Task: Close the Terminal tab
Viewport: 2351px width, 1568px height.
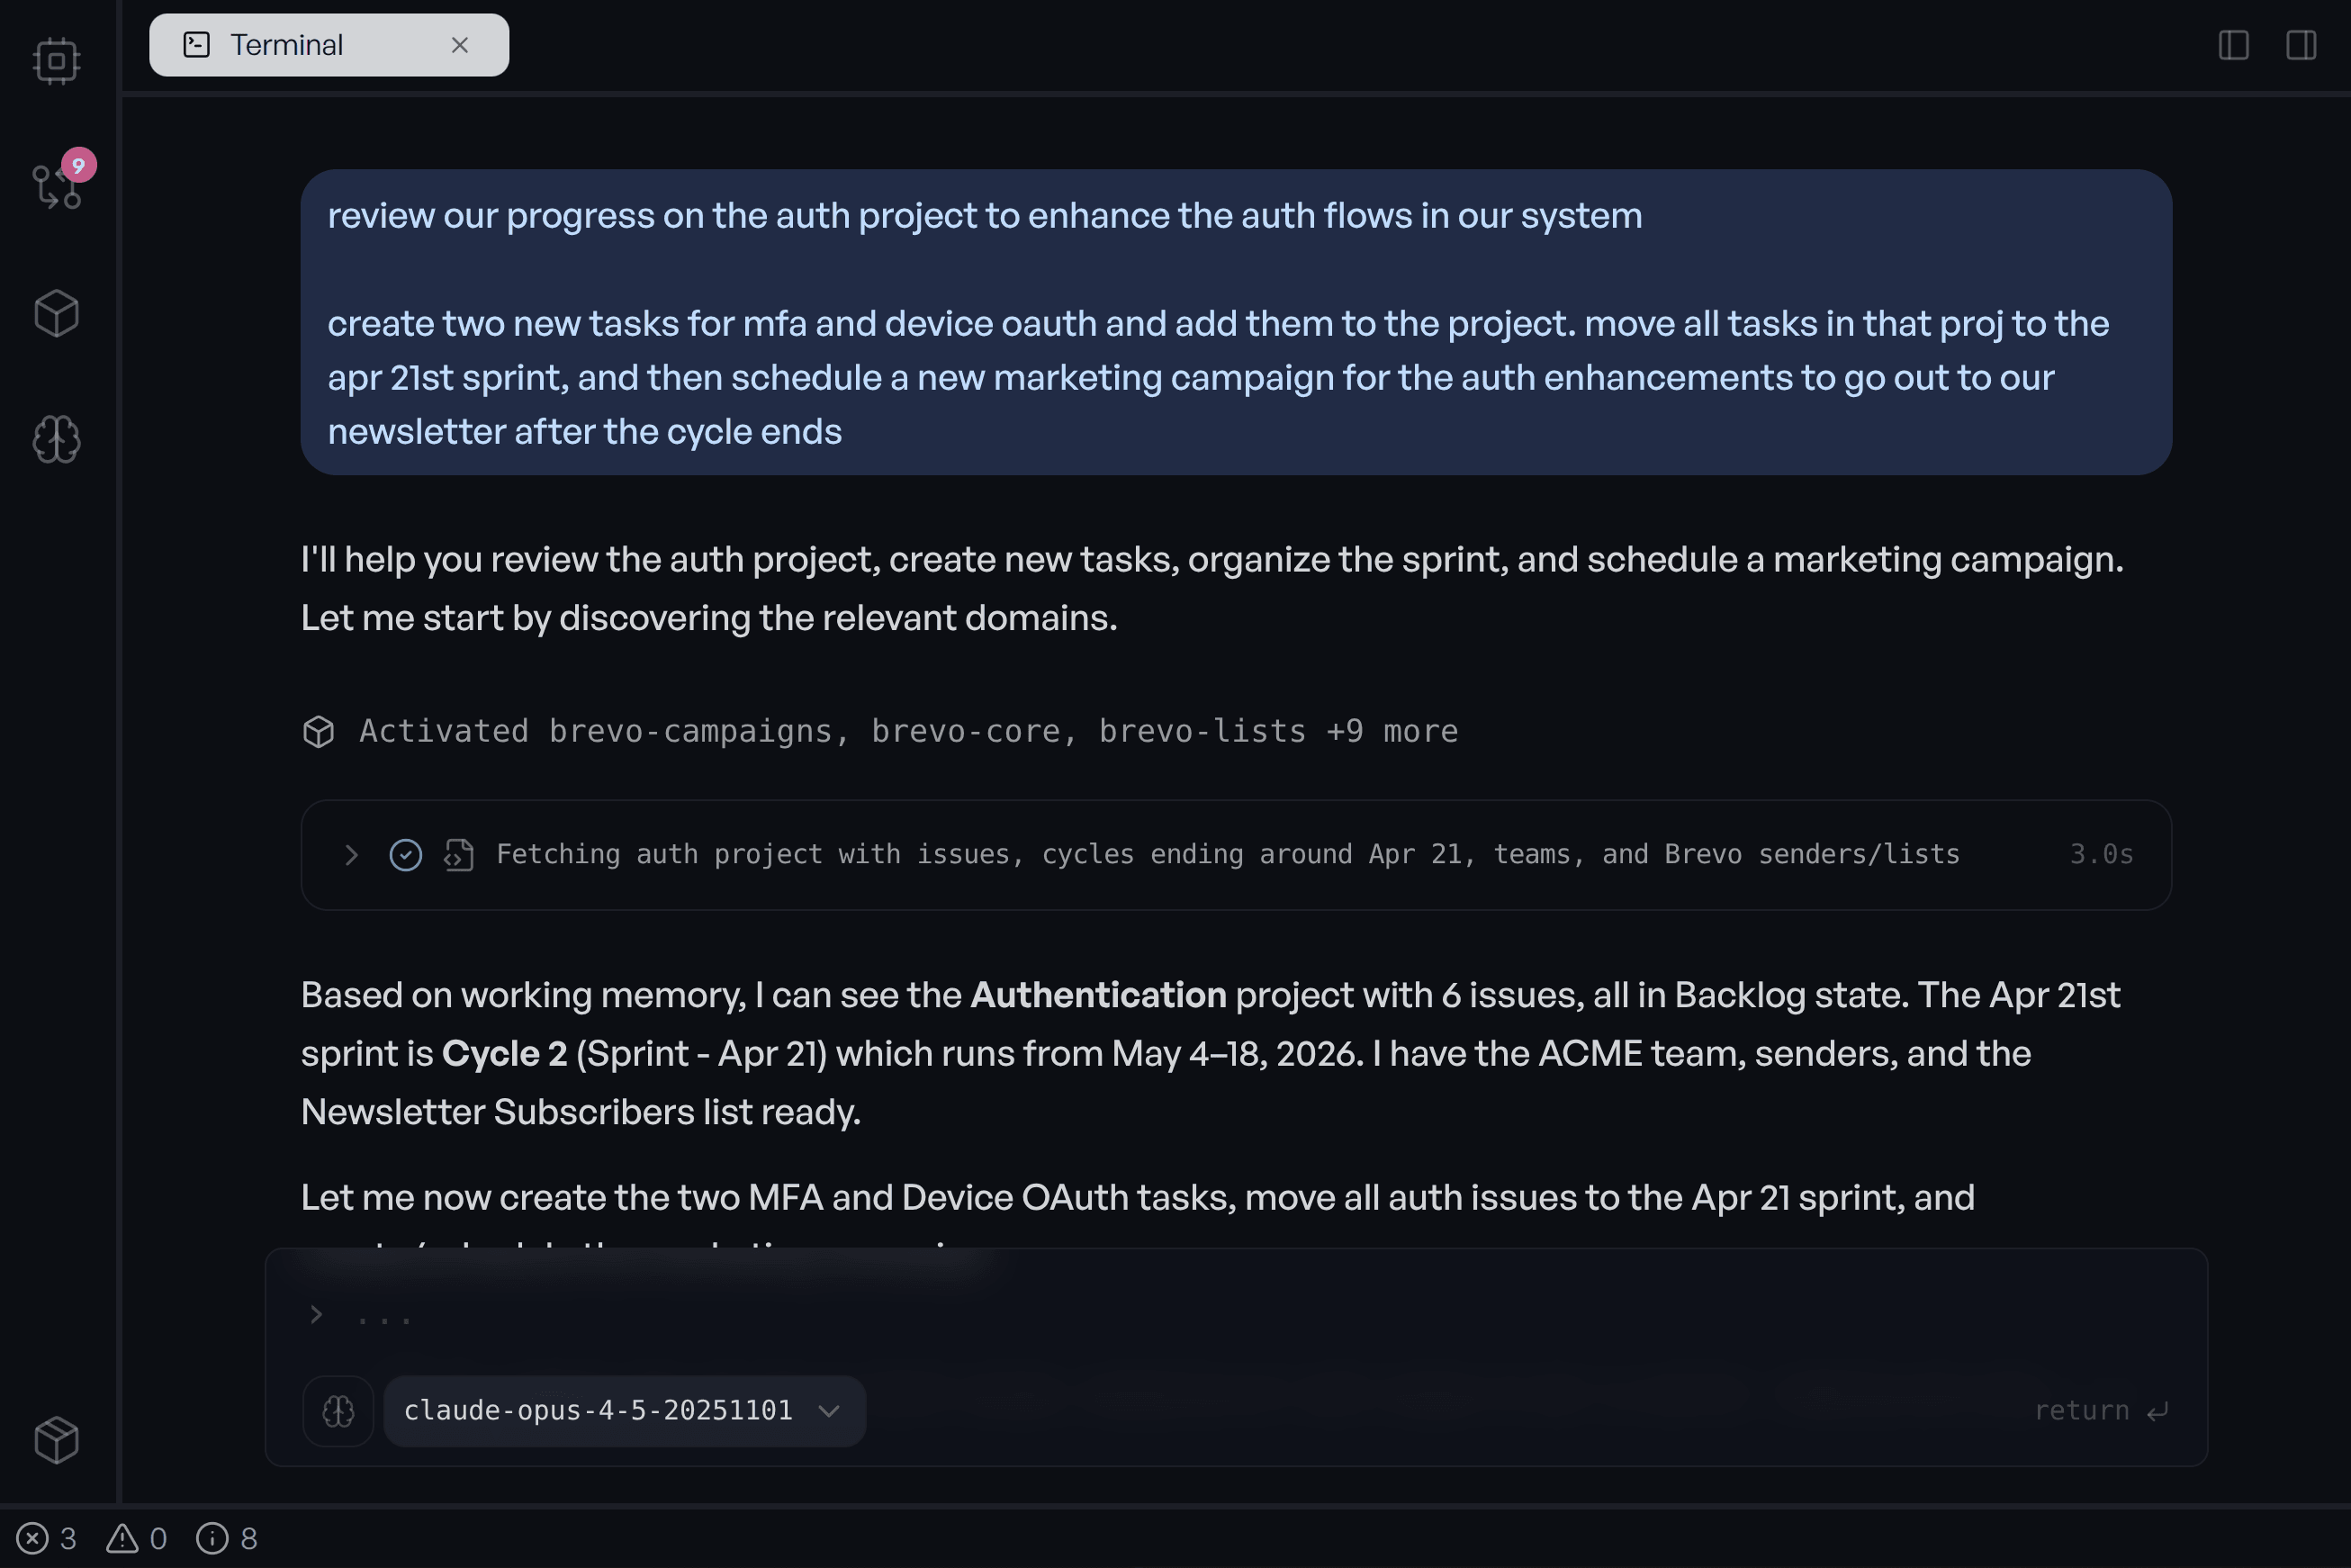Action: coord(460,45)
